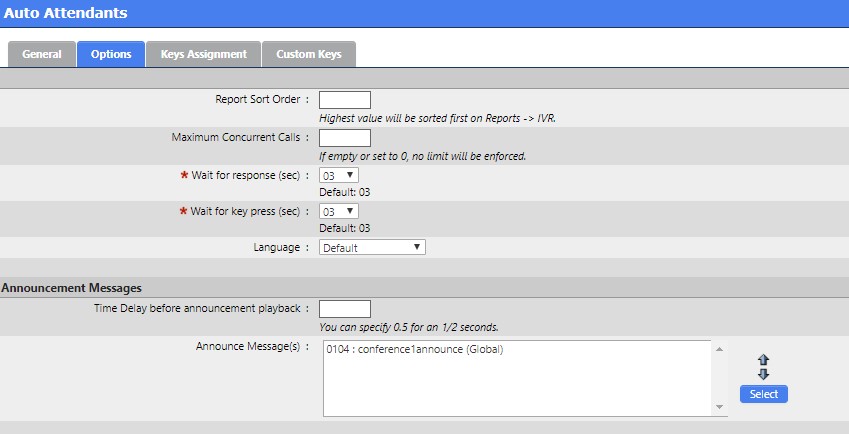
Task: Click the Announcement Messages section header
Action: tap(71, 288)
